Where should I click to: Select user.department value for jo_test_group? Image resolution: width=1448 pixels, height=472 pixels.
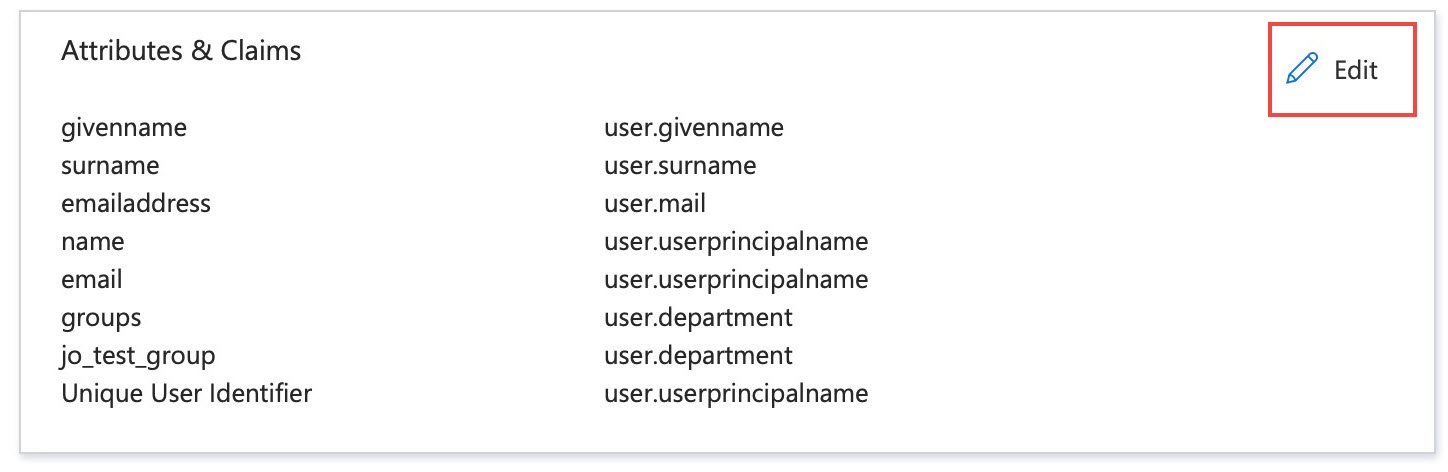coord(698,356)
